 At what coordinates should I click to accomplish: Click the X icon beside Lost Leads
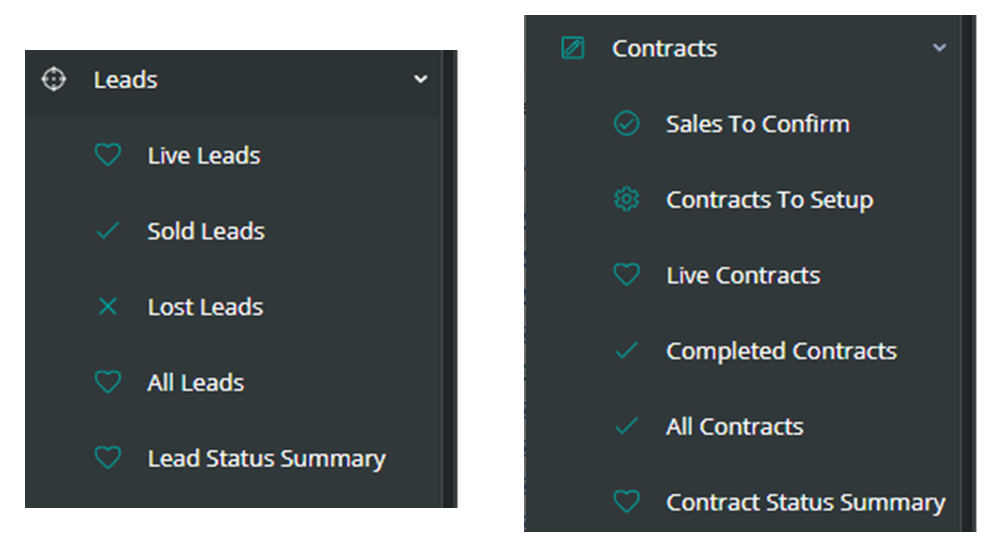pyautogui.click(x=107, y=307)
